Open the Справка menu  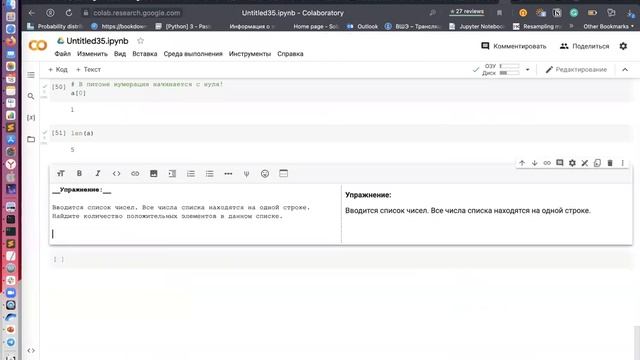click(x=290, y=54)
